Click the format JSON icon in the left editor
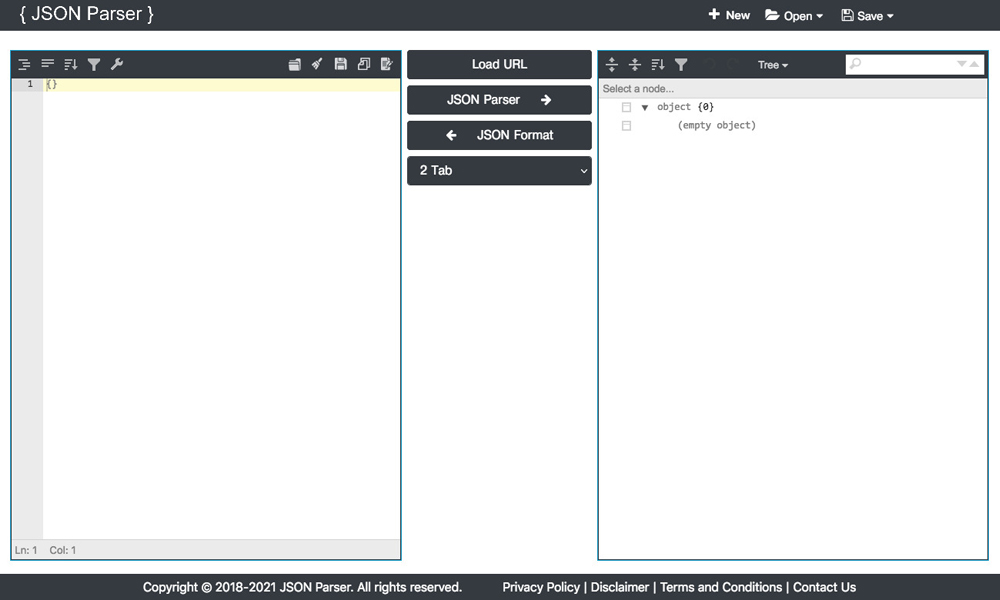Viewport: 1000px width, 600px height. click(x=24, y=65)
